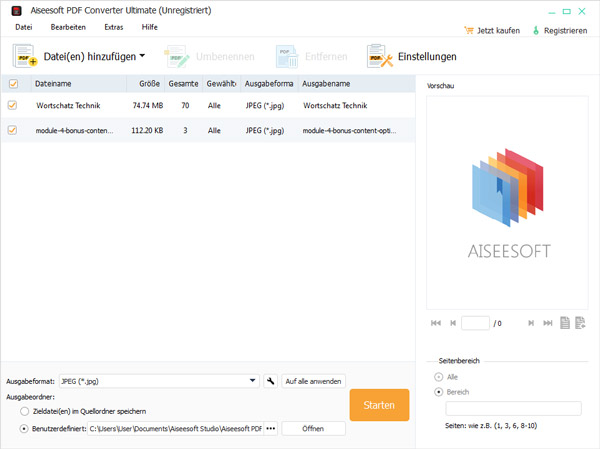The height and width of the screenshot is (449, 600).
Task: Open output format settings wrench icon
Action: pos(270,381)
